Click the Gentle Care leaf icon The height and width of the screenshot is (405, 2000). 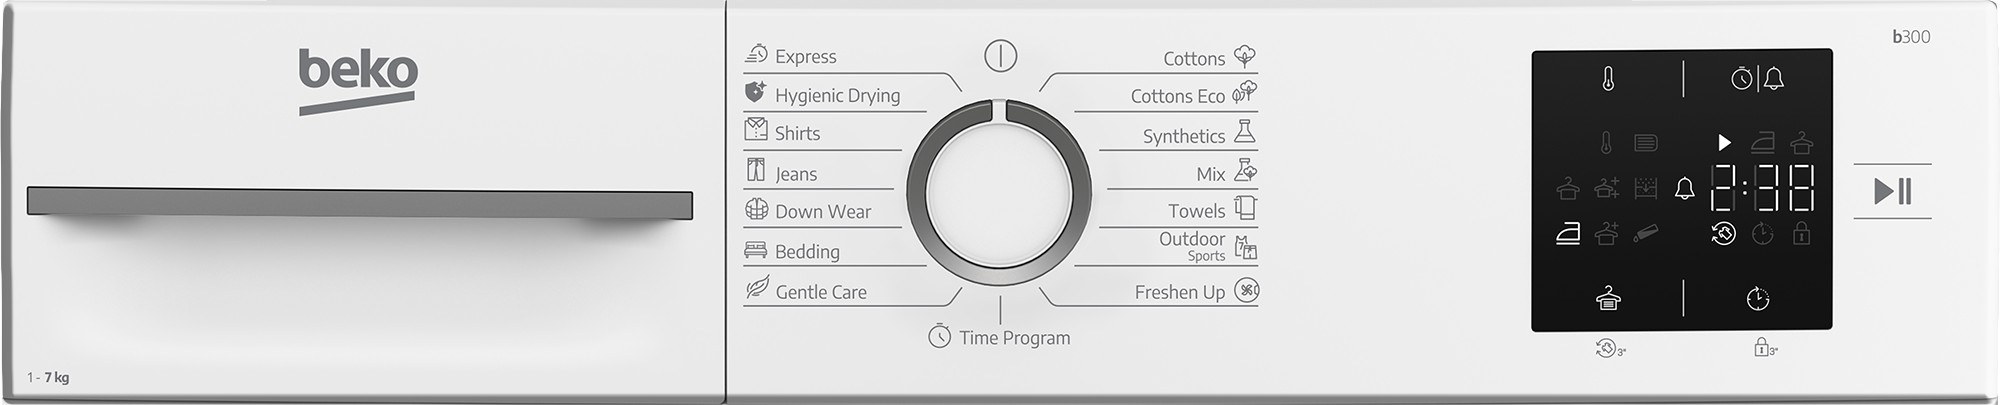coord(756,289)
